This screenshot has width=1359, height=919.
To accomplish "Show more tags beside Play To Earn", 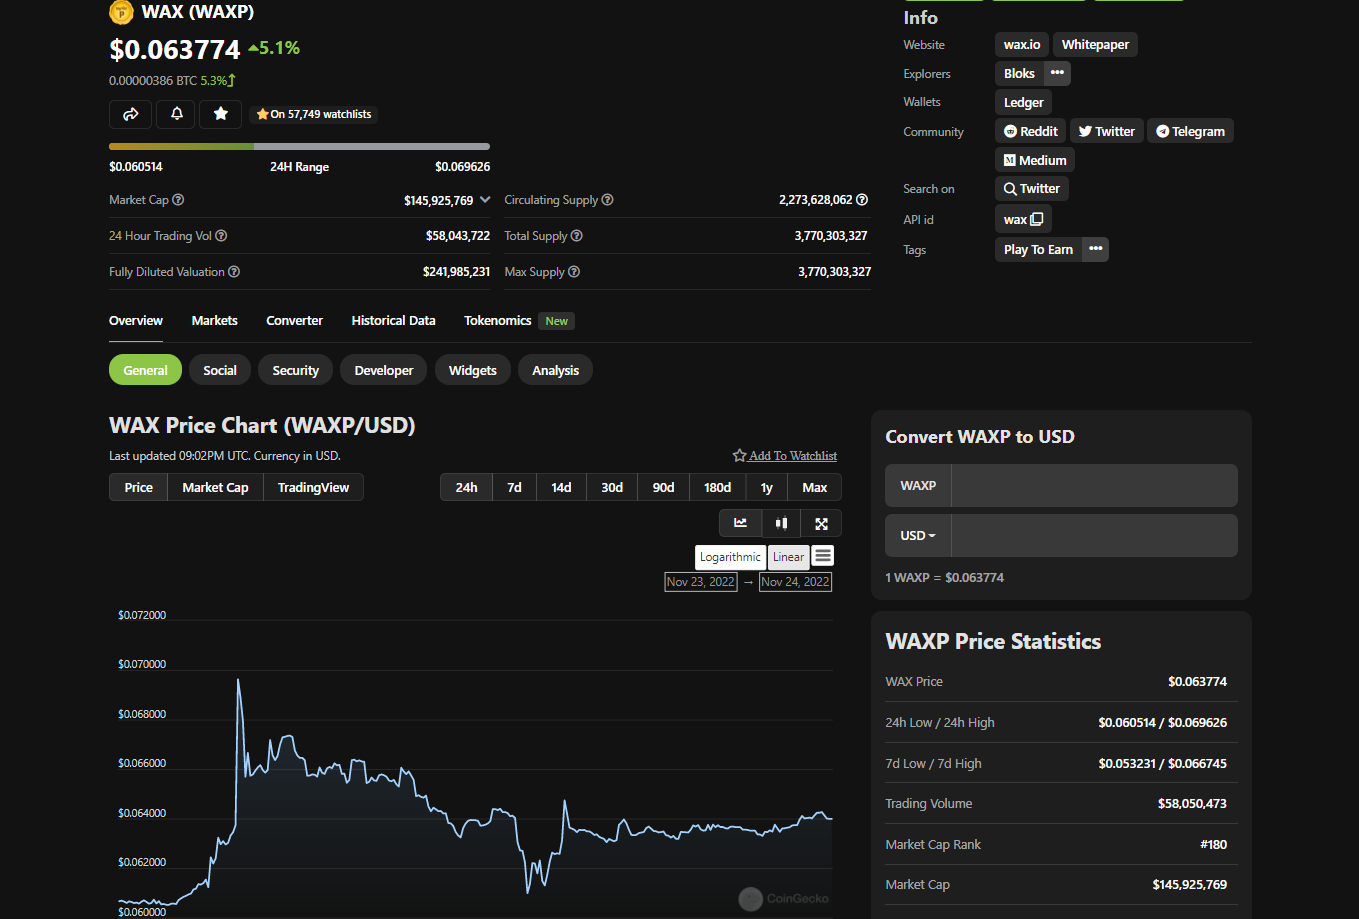I will (x=1096, y=249).
